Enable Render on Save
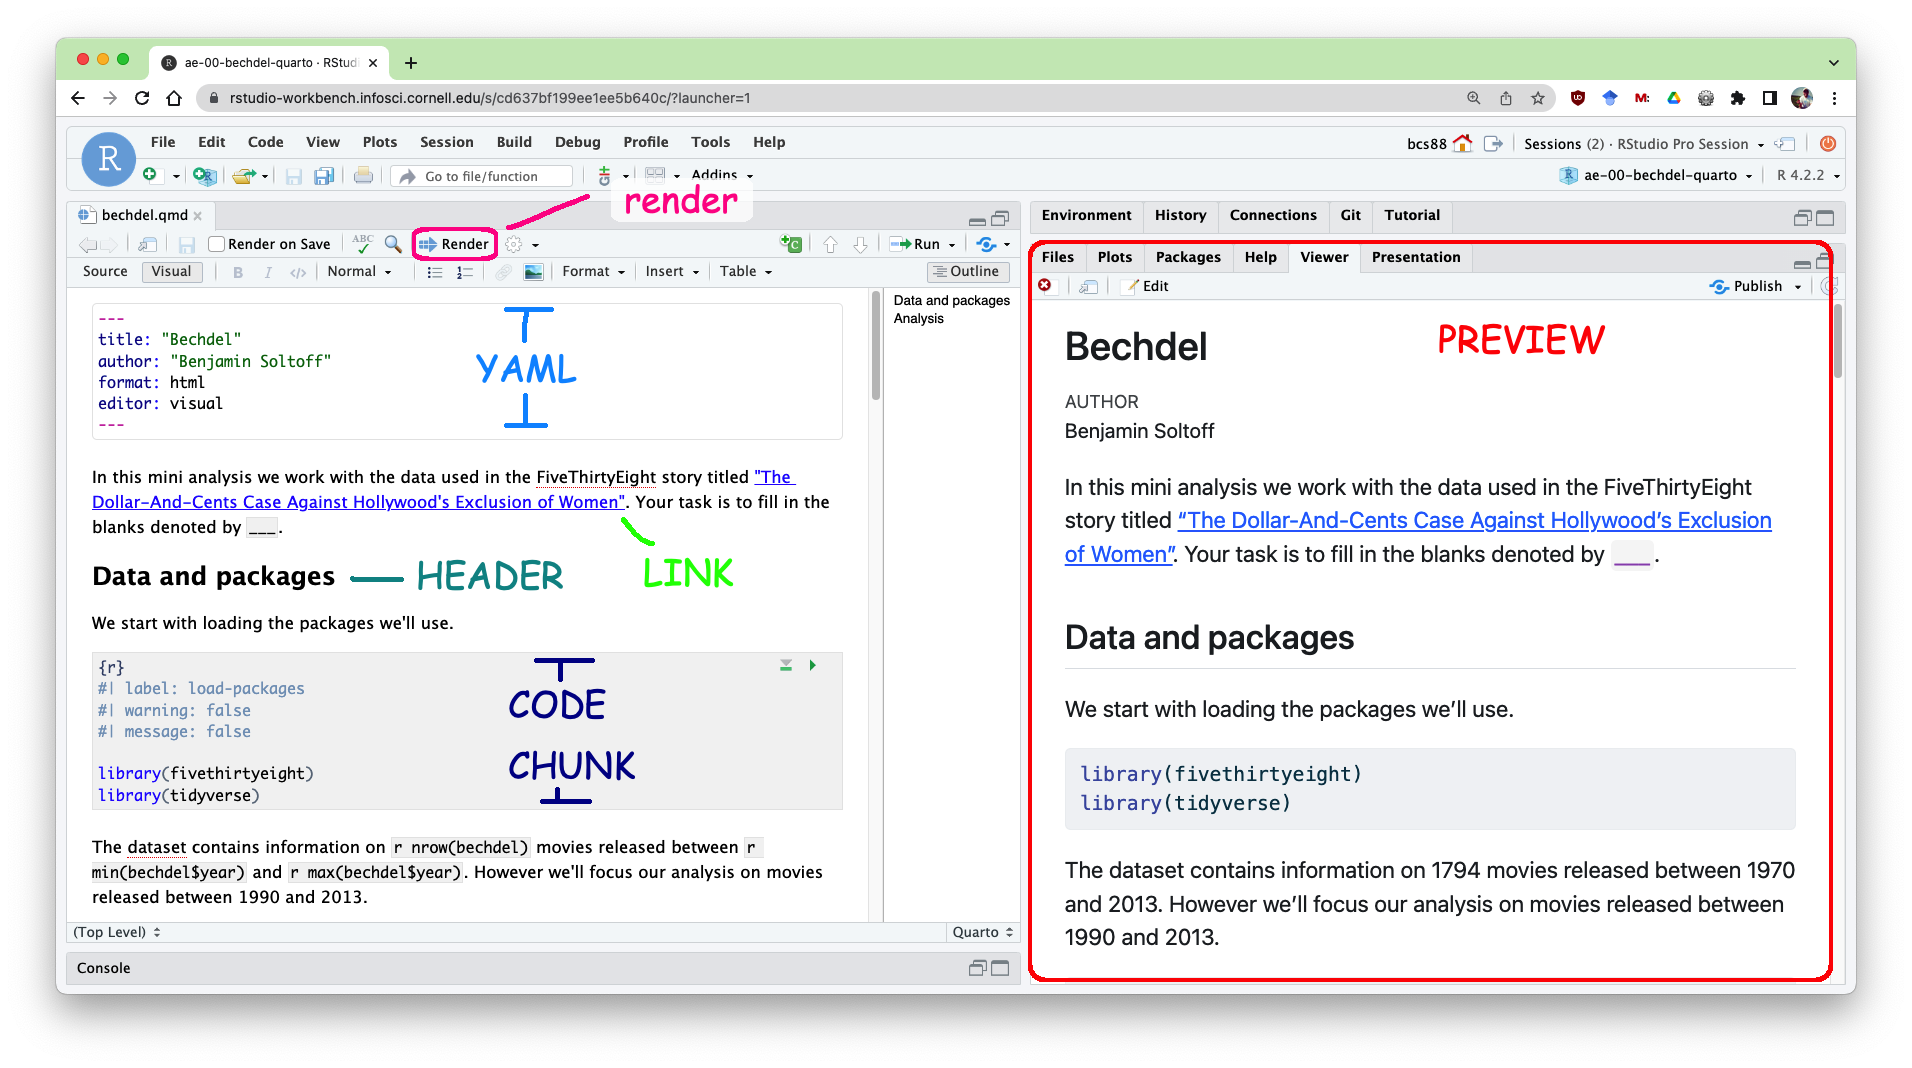The width and height of the screenshot is (1912, 1068). [216, 243]
